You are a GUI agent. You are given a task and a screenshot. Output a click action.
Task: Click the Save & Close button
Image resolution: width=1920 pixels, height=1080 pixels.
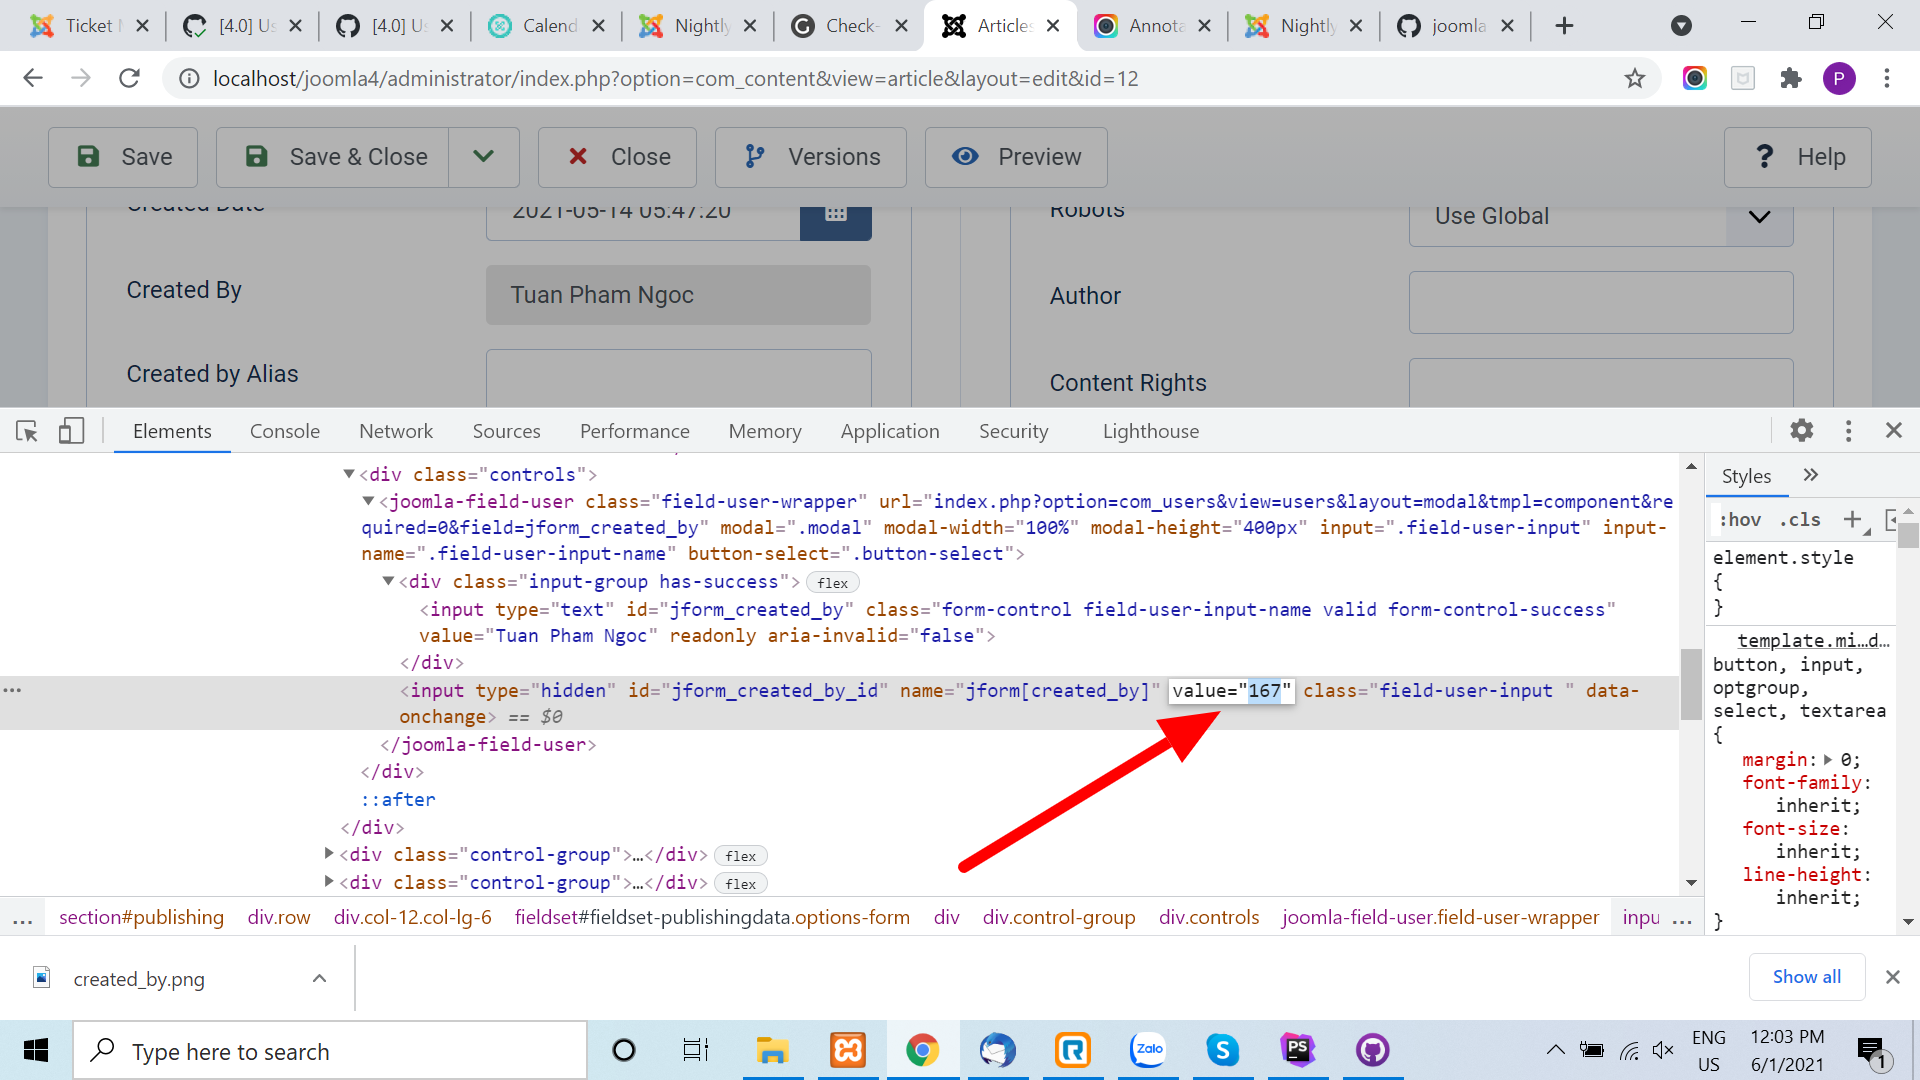point(333,157)
